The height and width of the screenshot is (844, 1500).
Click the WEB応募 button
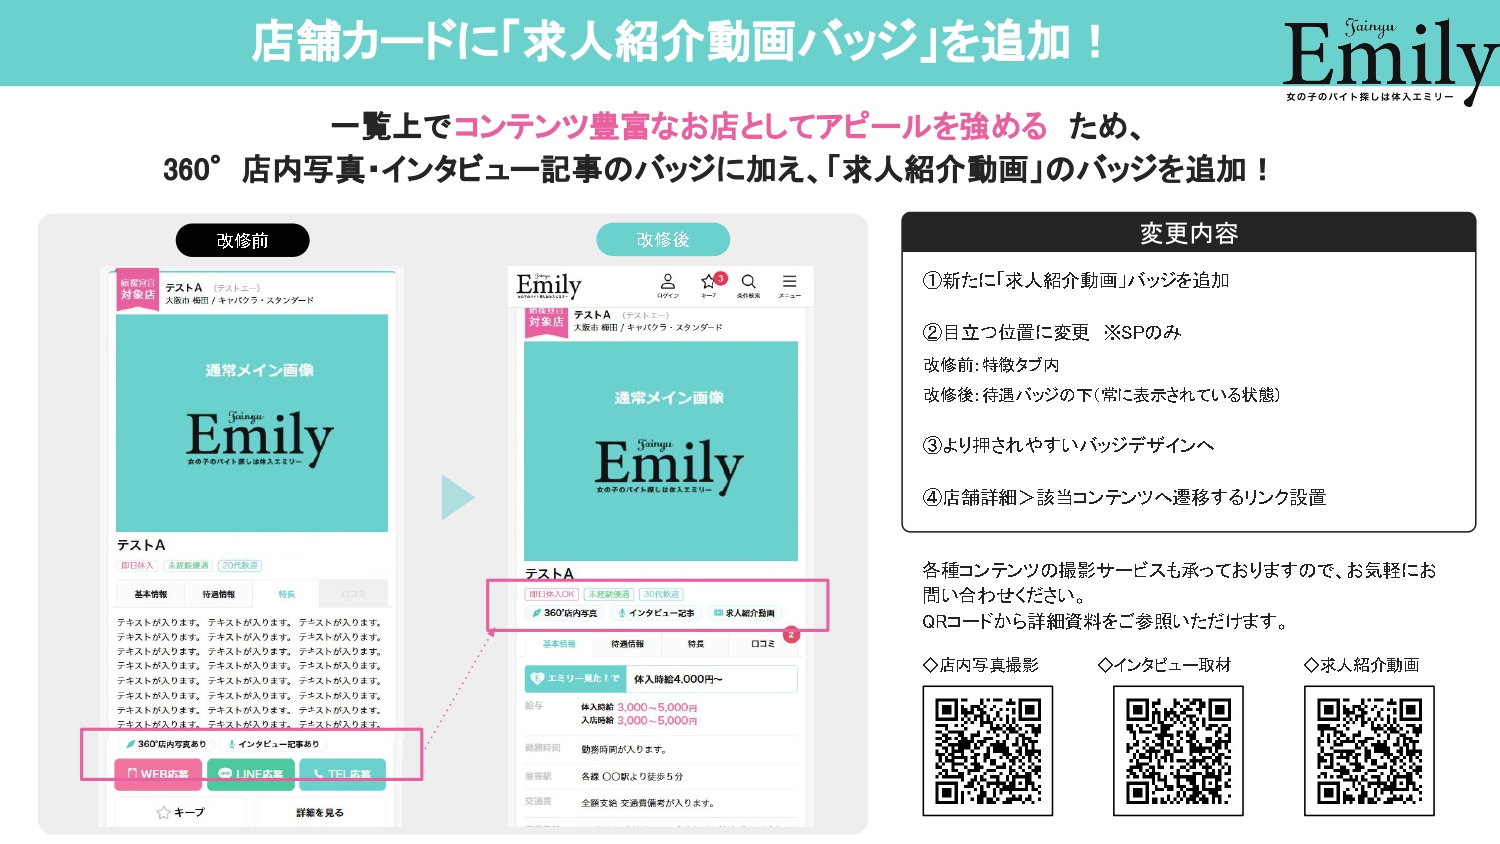159,774
